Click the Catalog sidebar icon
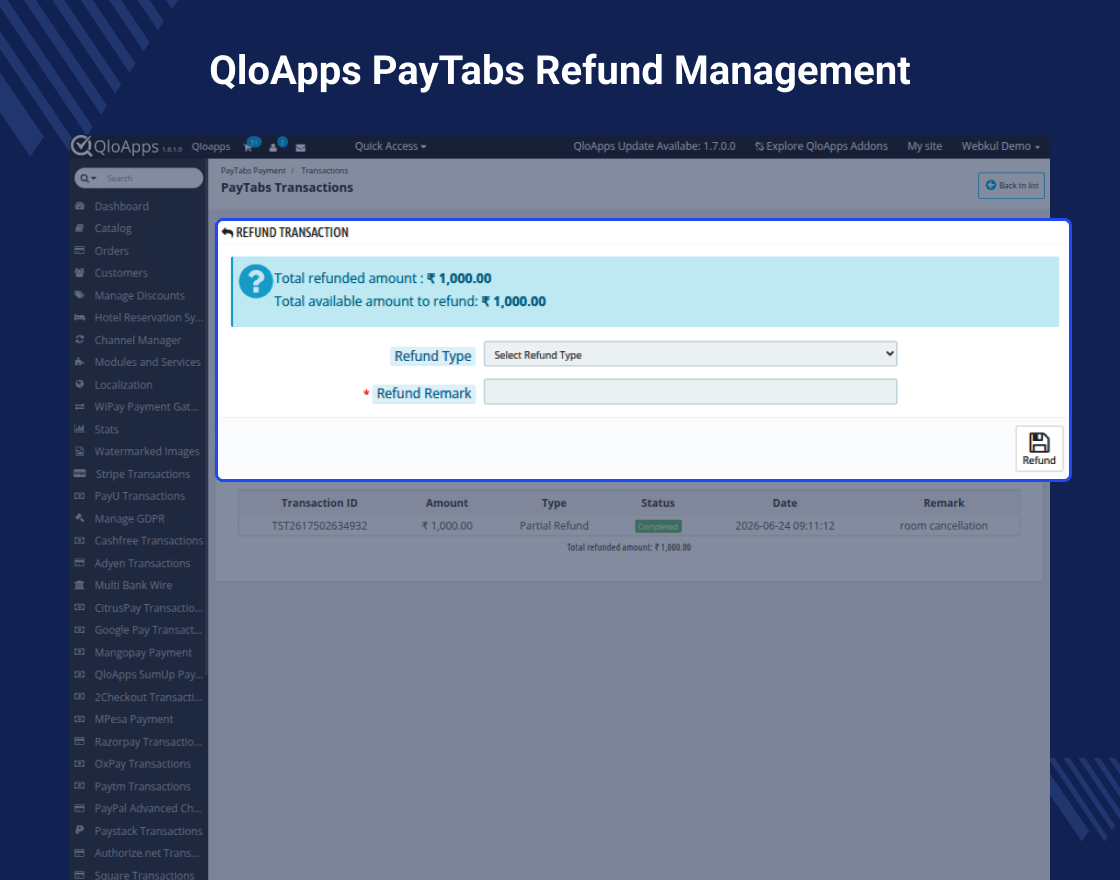Image resolution: width=1120 pixels, height=880 pixels. pyautogui.click(x=79, y=228)
